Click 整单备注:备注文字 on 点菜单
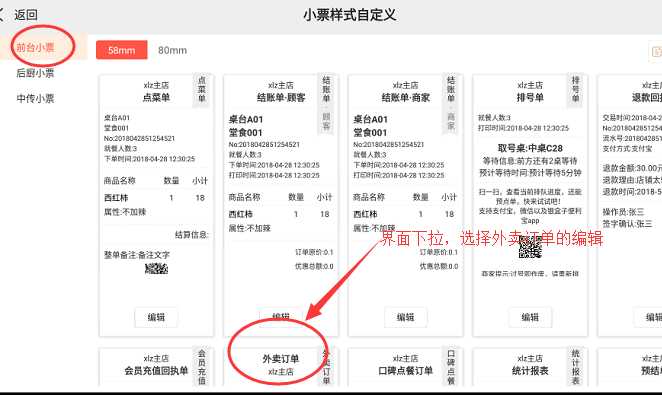Screen dimensions: 662x395 click(x=137, y=255)
